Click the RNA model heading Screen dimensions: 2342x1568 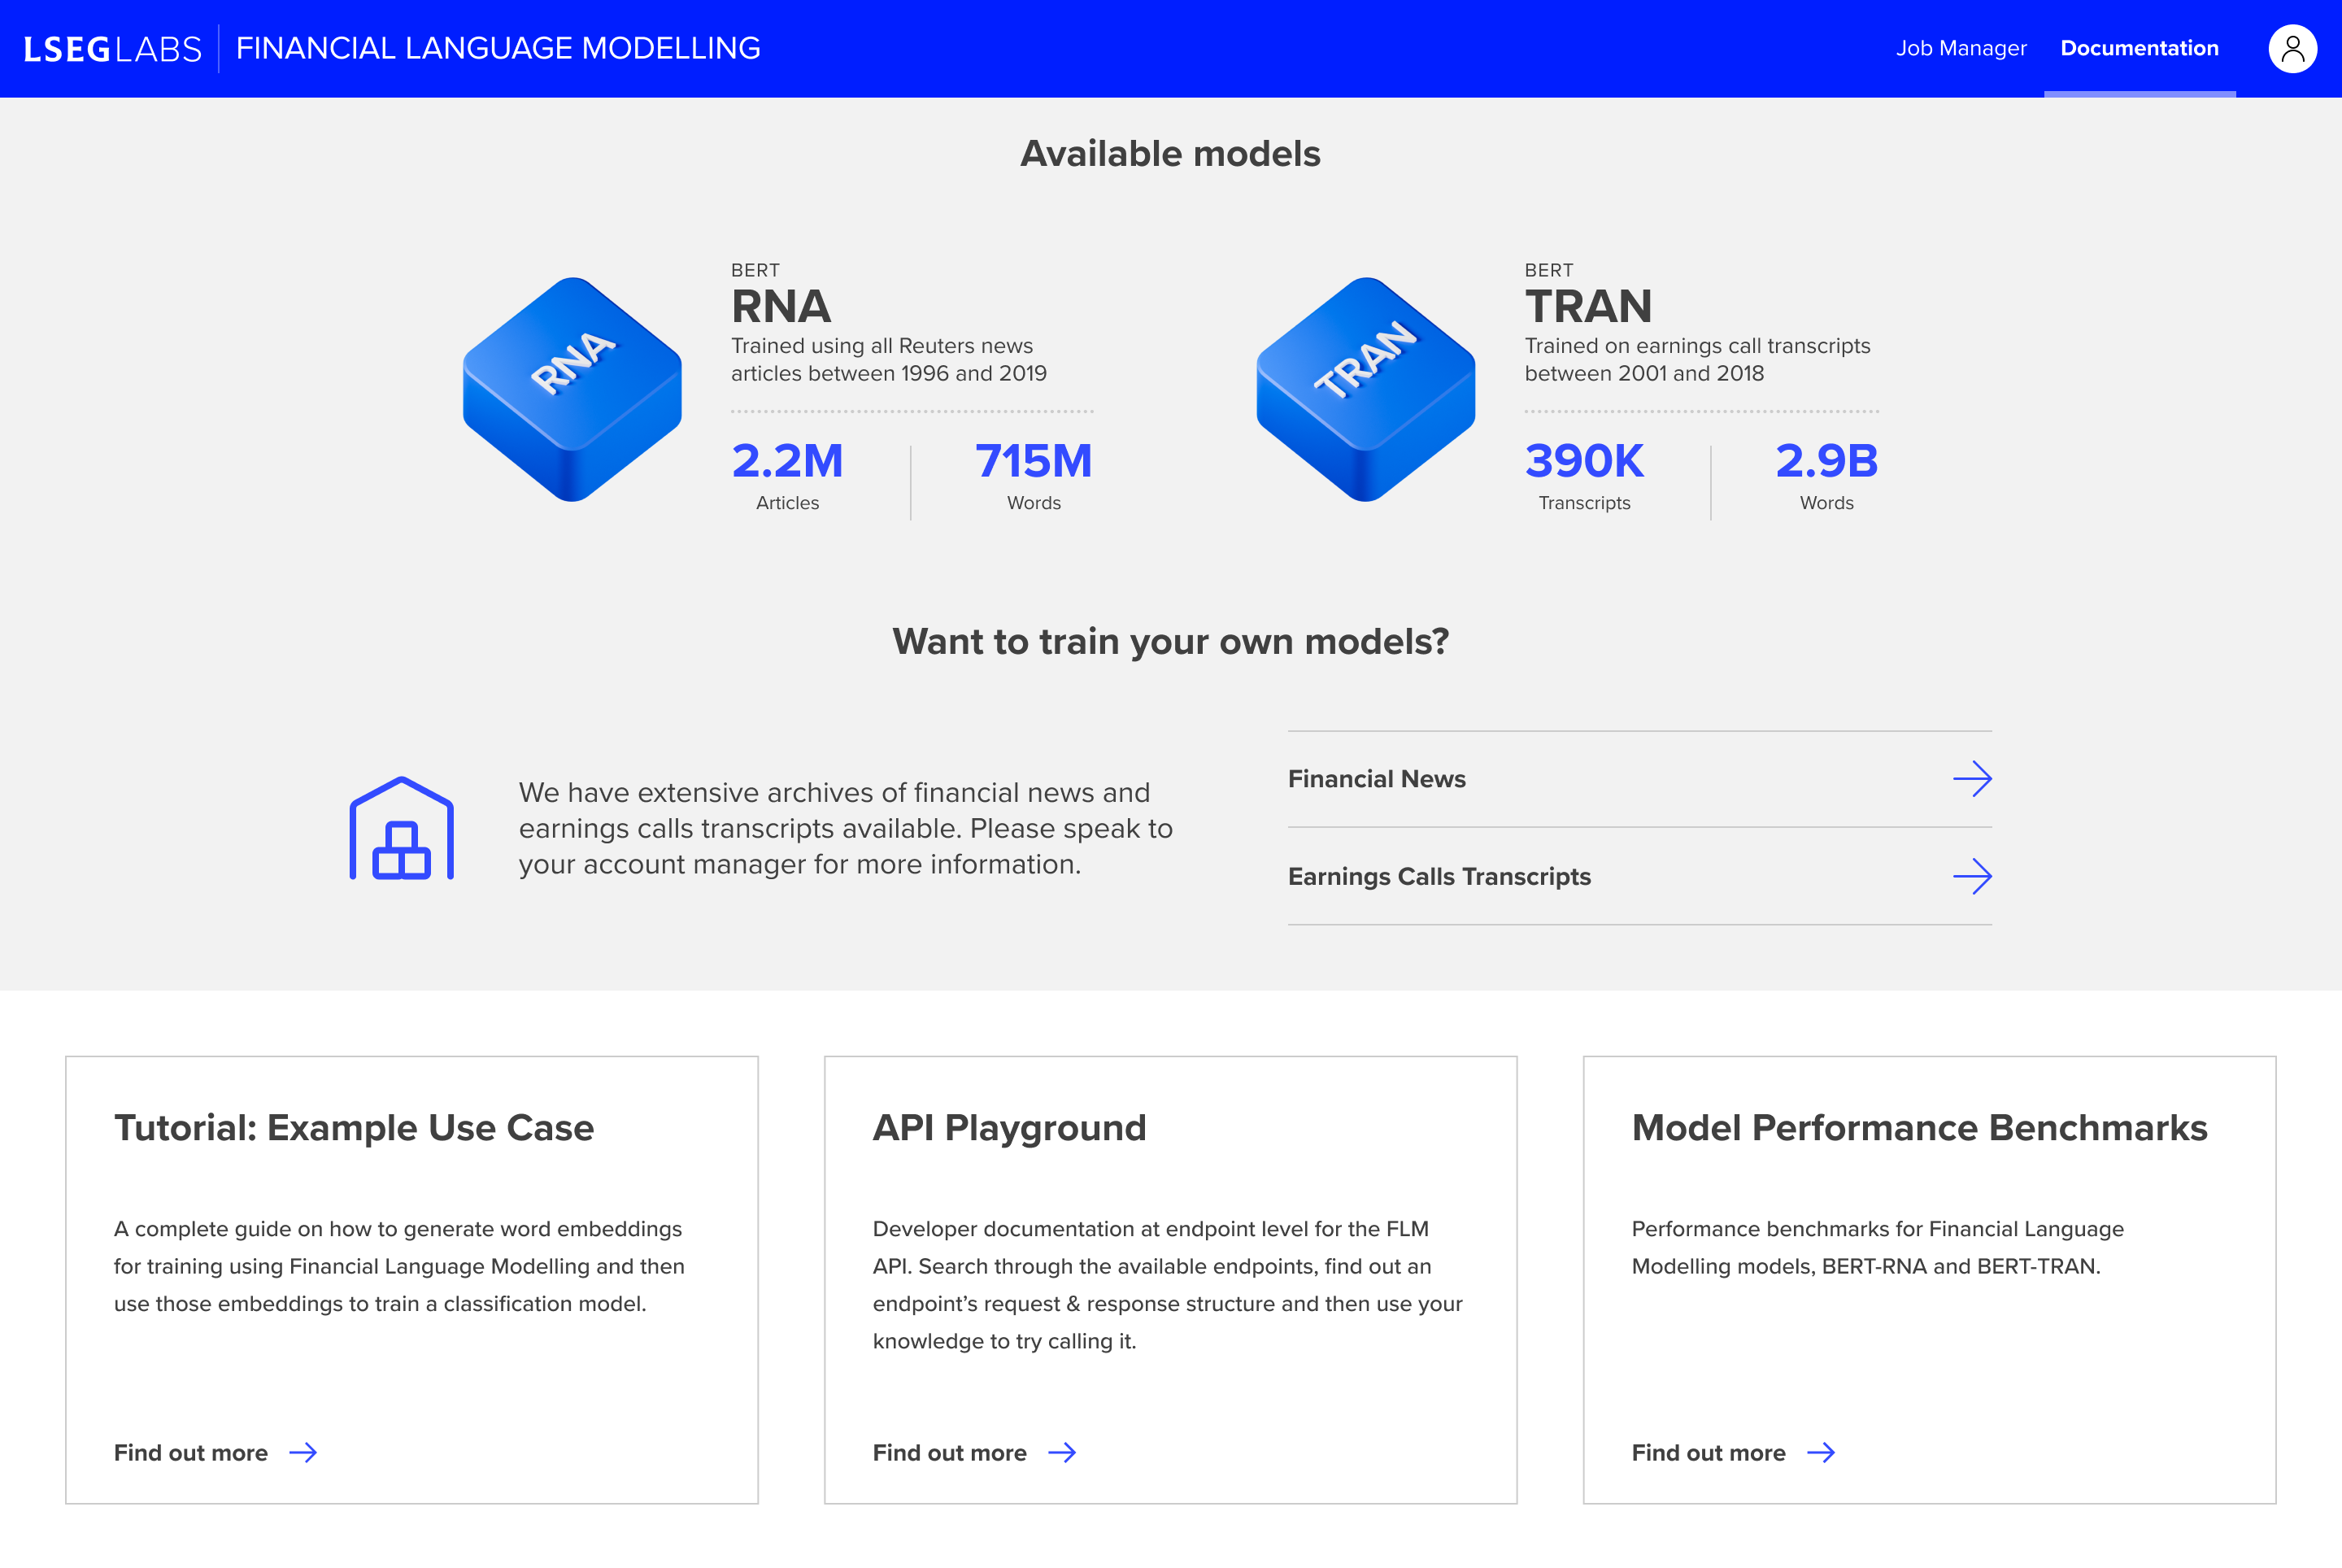(x=781, y=306)
